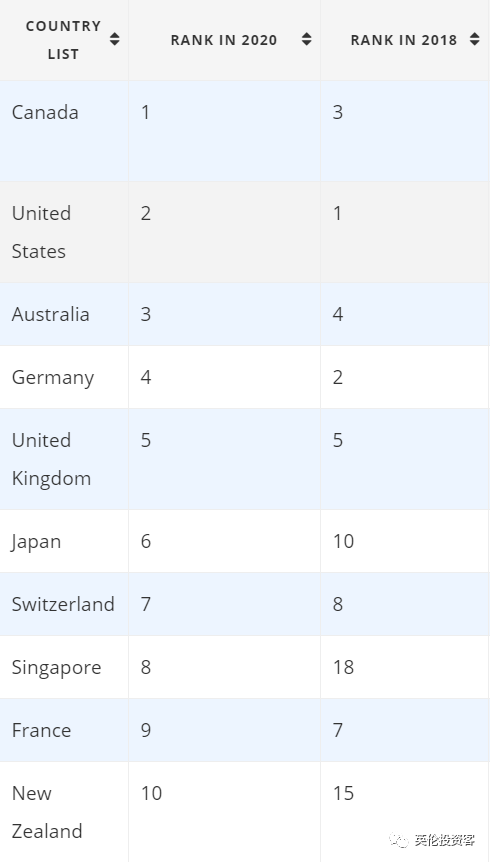Sort by Rank in 2018 arrows
The height and width of the screenshot is (862, 490).
pos(475,39)
